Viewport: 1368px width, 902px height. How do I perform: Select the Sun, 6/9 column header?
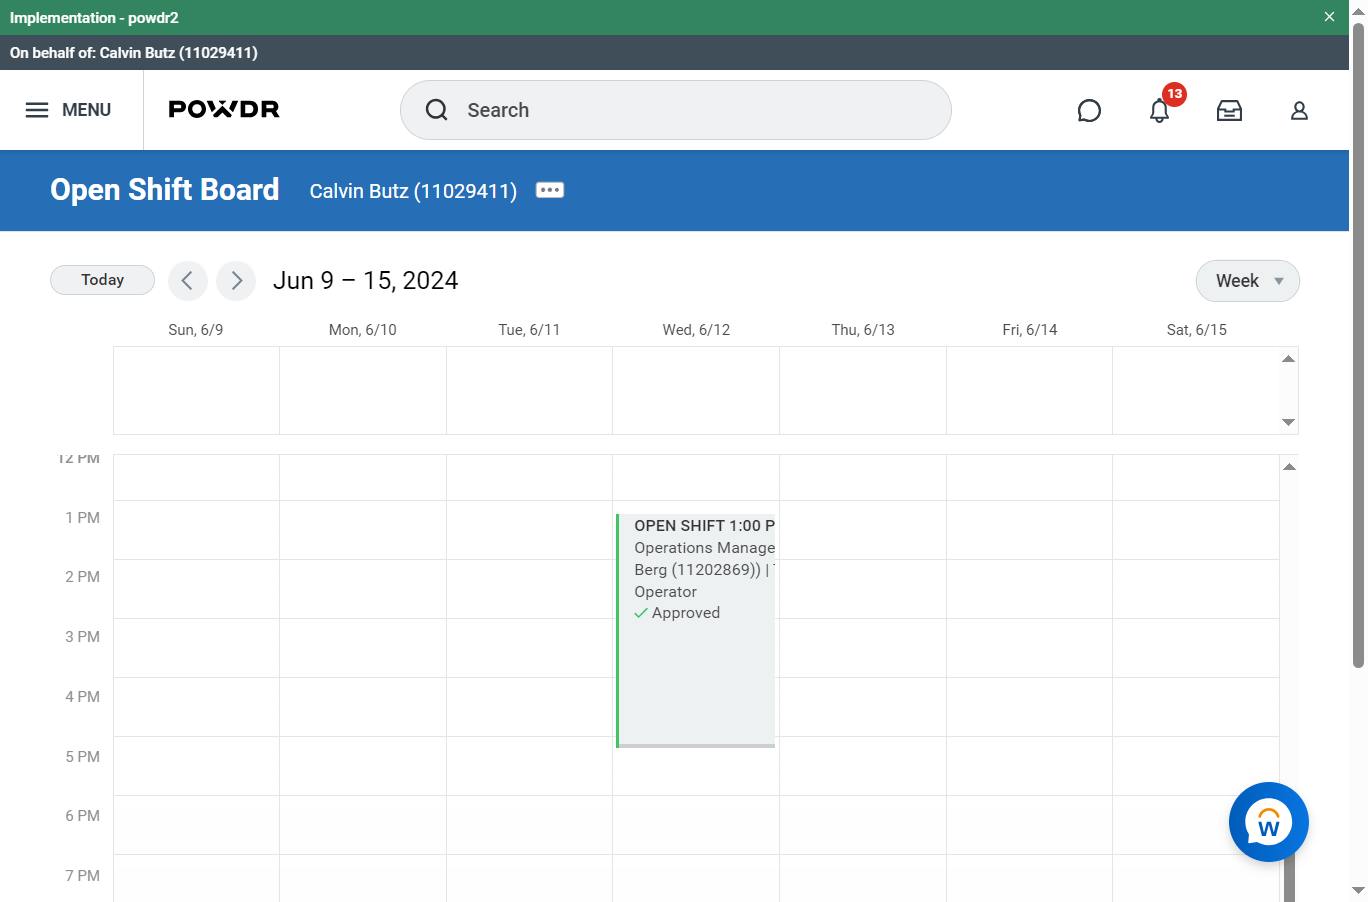(x=196, y=330)
